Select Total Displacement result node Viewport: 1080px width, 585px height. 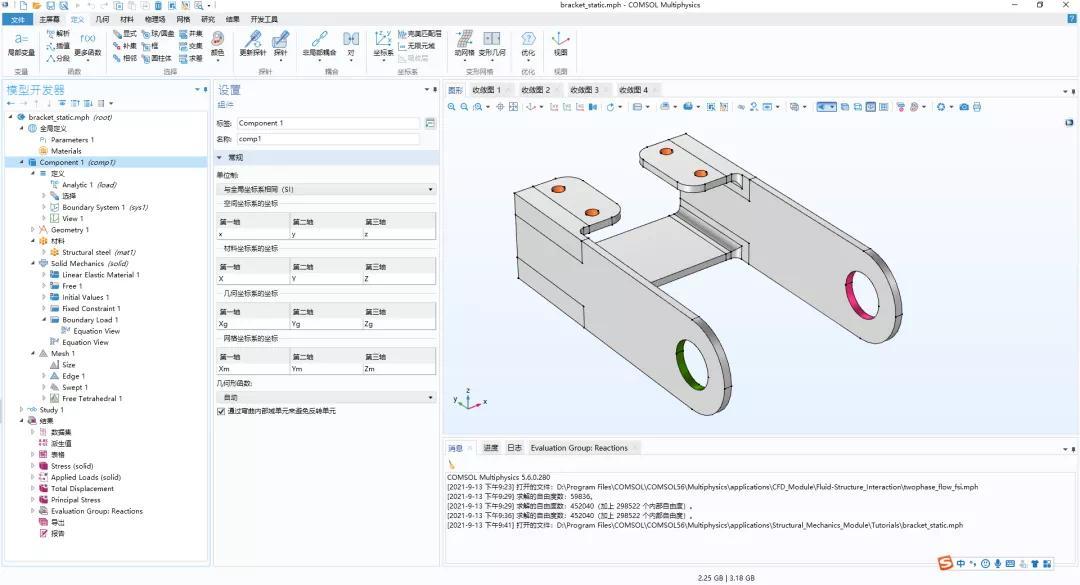(x=82, y=489)
